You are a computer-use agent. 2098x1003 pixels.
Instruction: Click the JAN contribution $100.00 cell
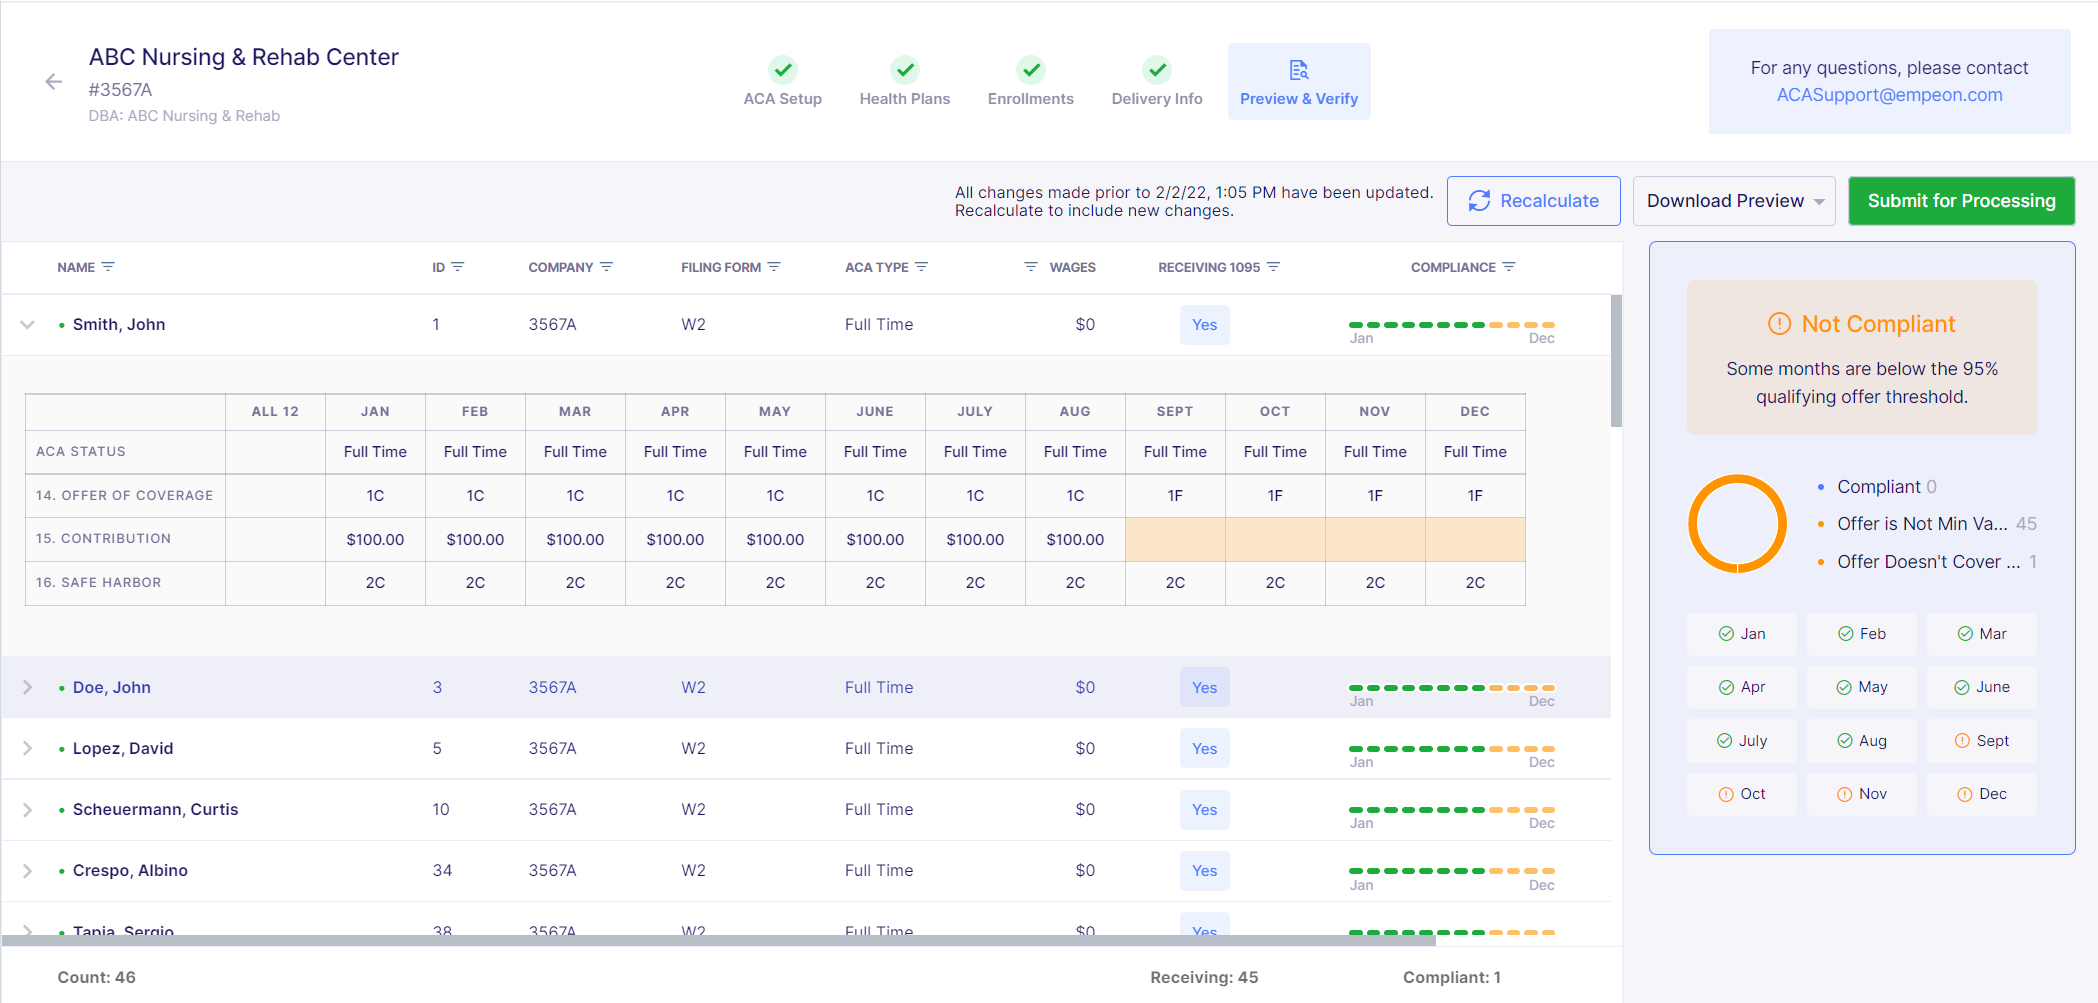pyautogui.click(x=375, y=539)
